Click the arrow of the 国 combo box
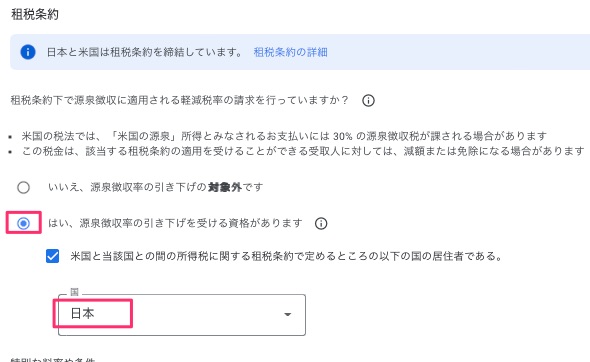590x362 pixels. [x=287, y=314]
